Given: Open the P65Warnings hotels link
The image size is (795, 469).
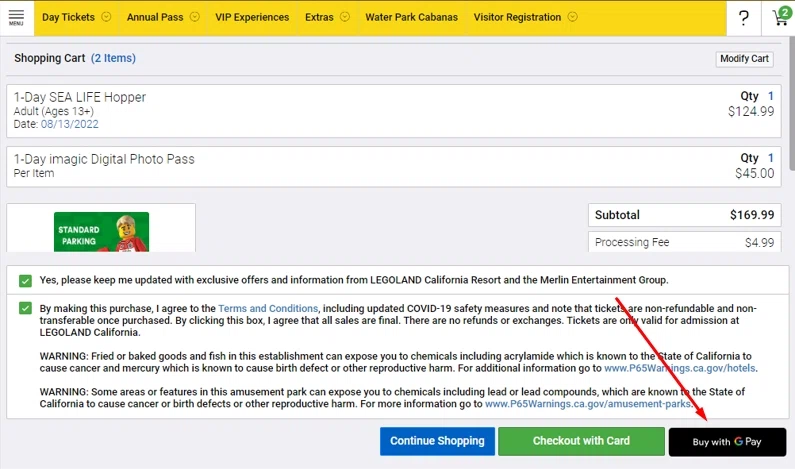Looking at the screenshot, I should 681,368.
